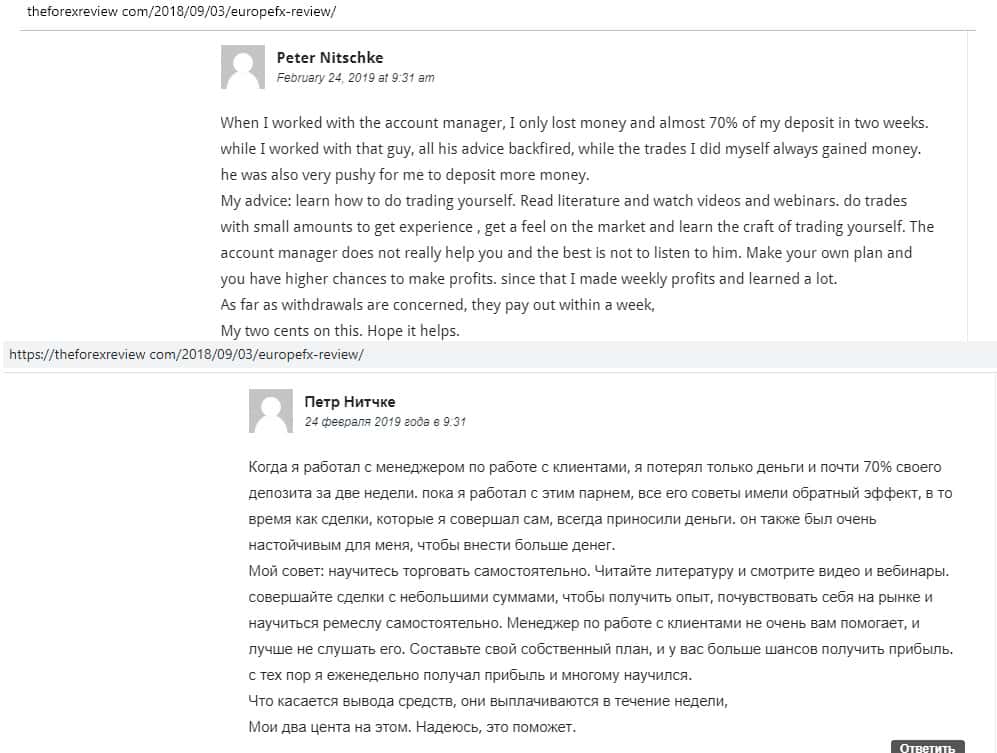Click the line starting "account manager does not really"
The width and height of the screenshot is (997, 753).
click(x=566, y=253)
